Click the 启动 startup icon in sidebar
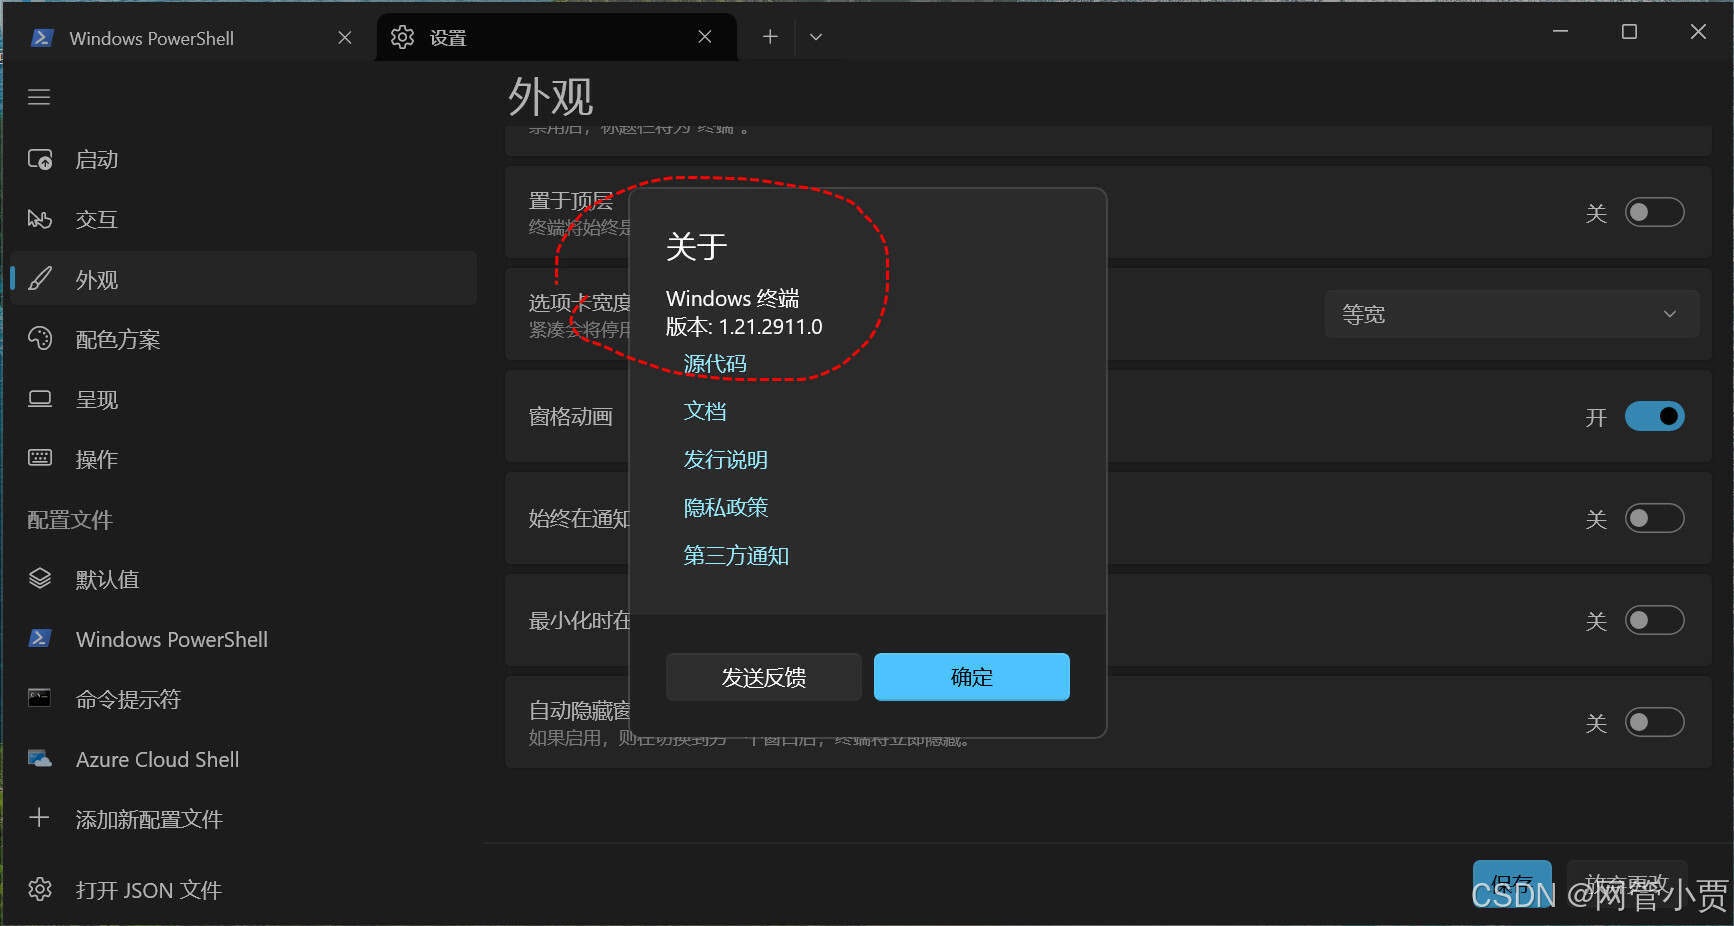This screenshot has width=1734, height=926. [x=40, y=160]
